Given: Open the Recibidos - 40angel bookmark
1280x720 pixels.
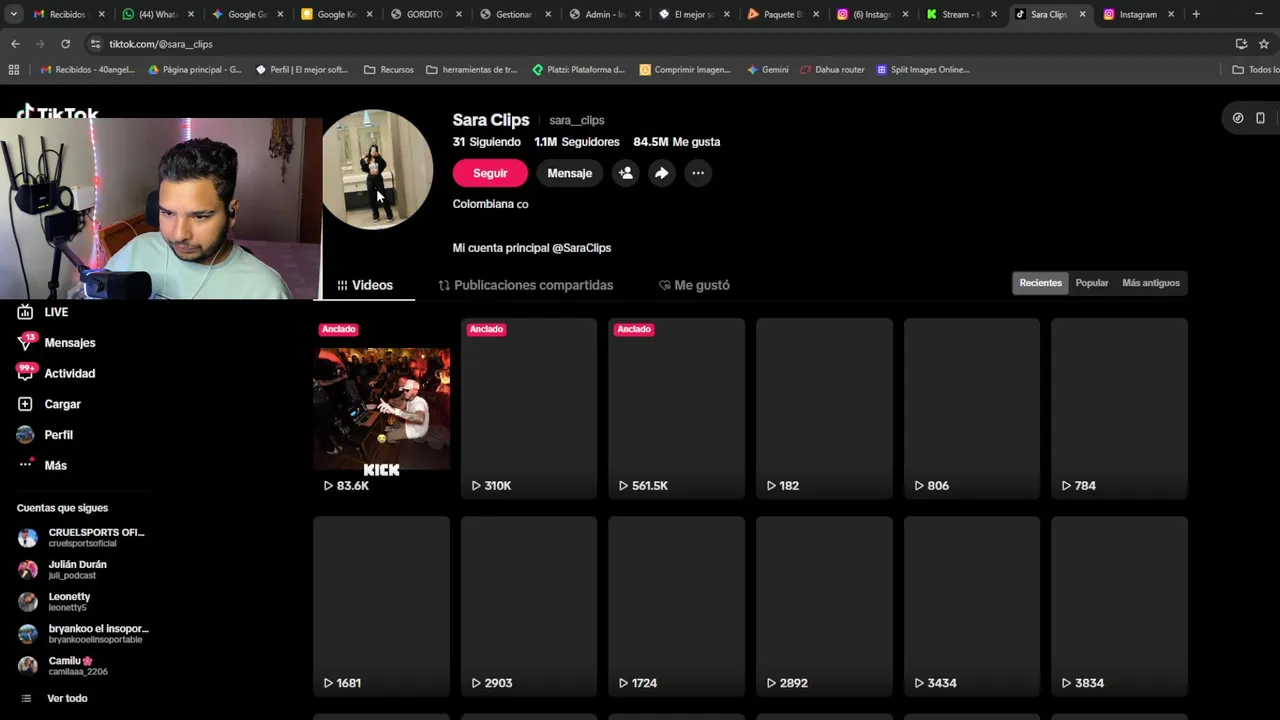Looking at the screenshot, I should 89,70.
